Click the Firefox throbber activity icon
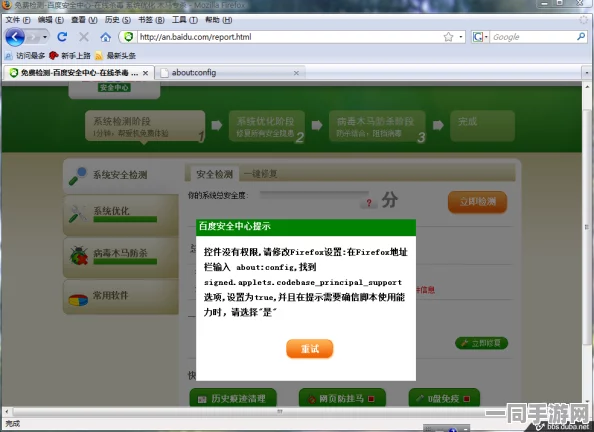Image resolution: width=594 pixels, height=432 pixels. pos(583,20)
